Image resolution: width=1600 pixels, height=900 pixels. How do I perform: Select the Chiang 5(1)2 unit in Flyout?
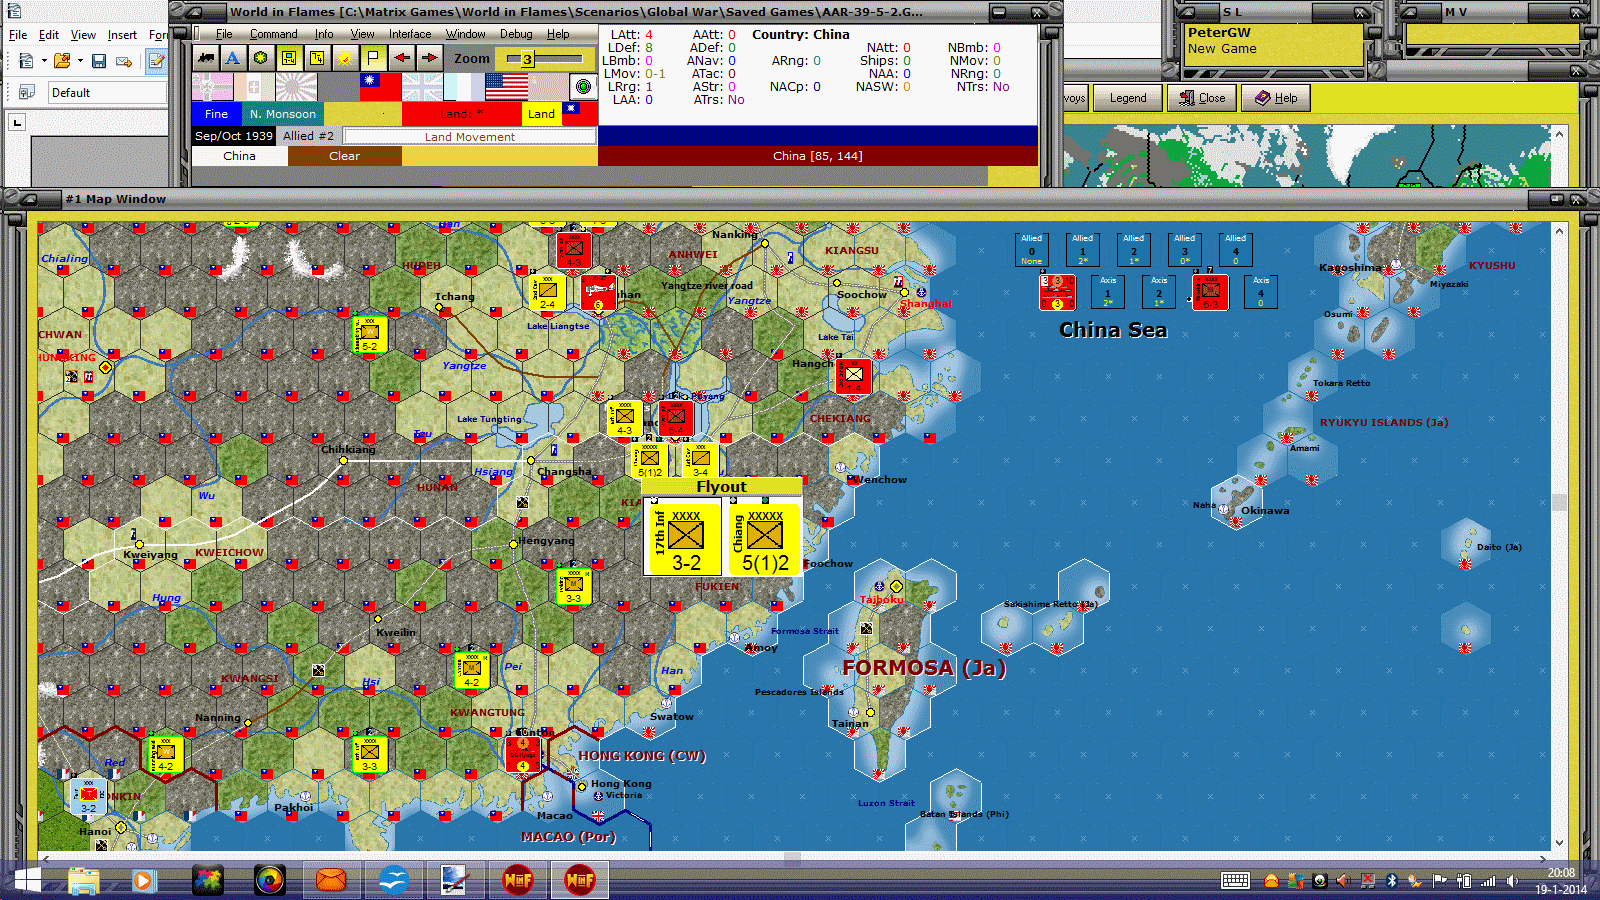(765, 539)
